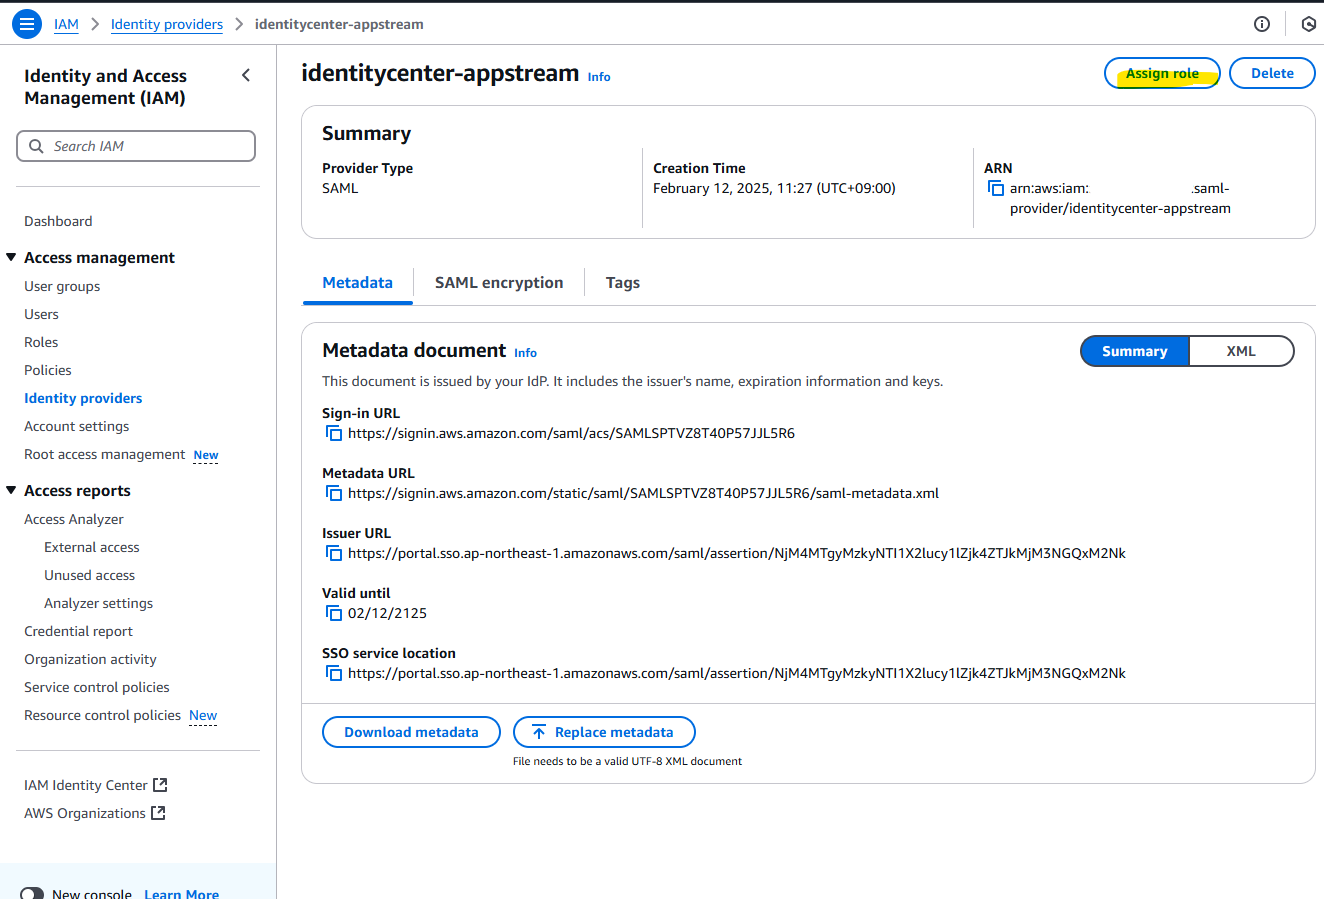Image resolution: width=1324 pixels, height=899 pixels.
Task: Open Root access management in sidebar
Action: 105,454
